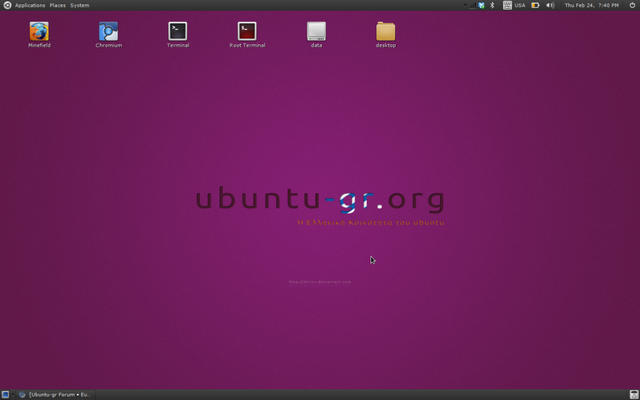Screen dimensions: 640x400
Task: Open the battery status indicator
Action: click(x=535, y=5)
